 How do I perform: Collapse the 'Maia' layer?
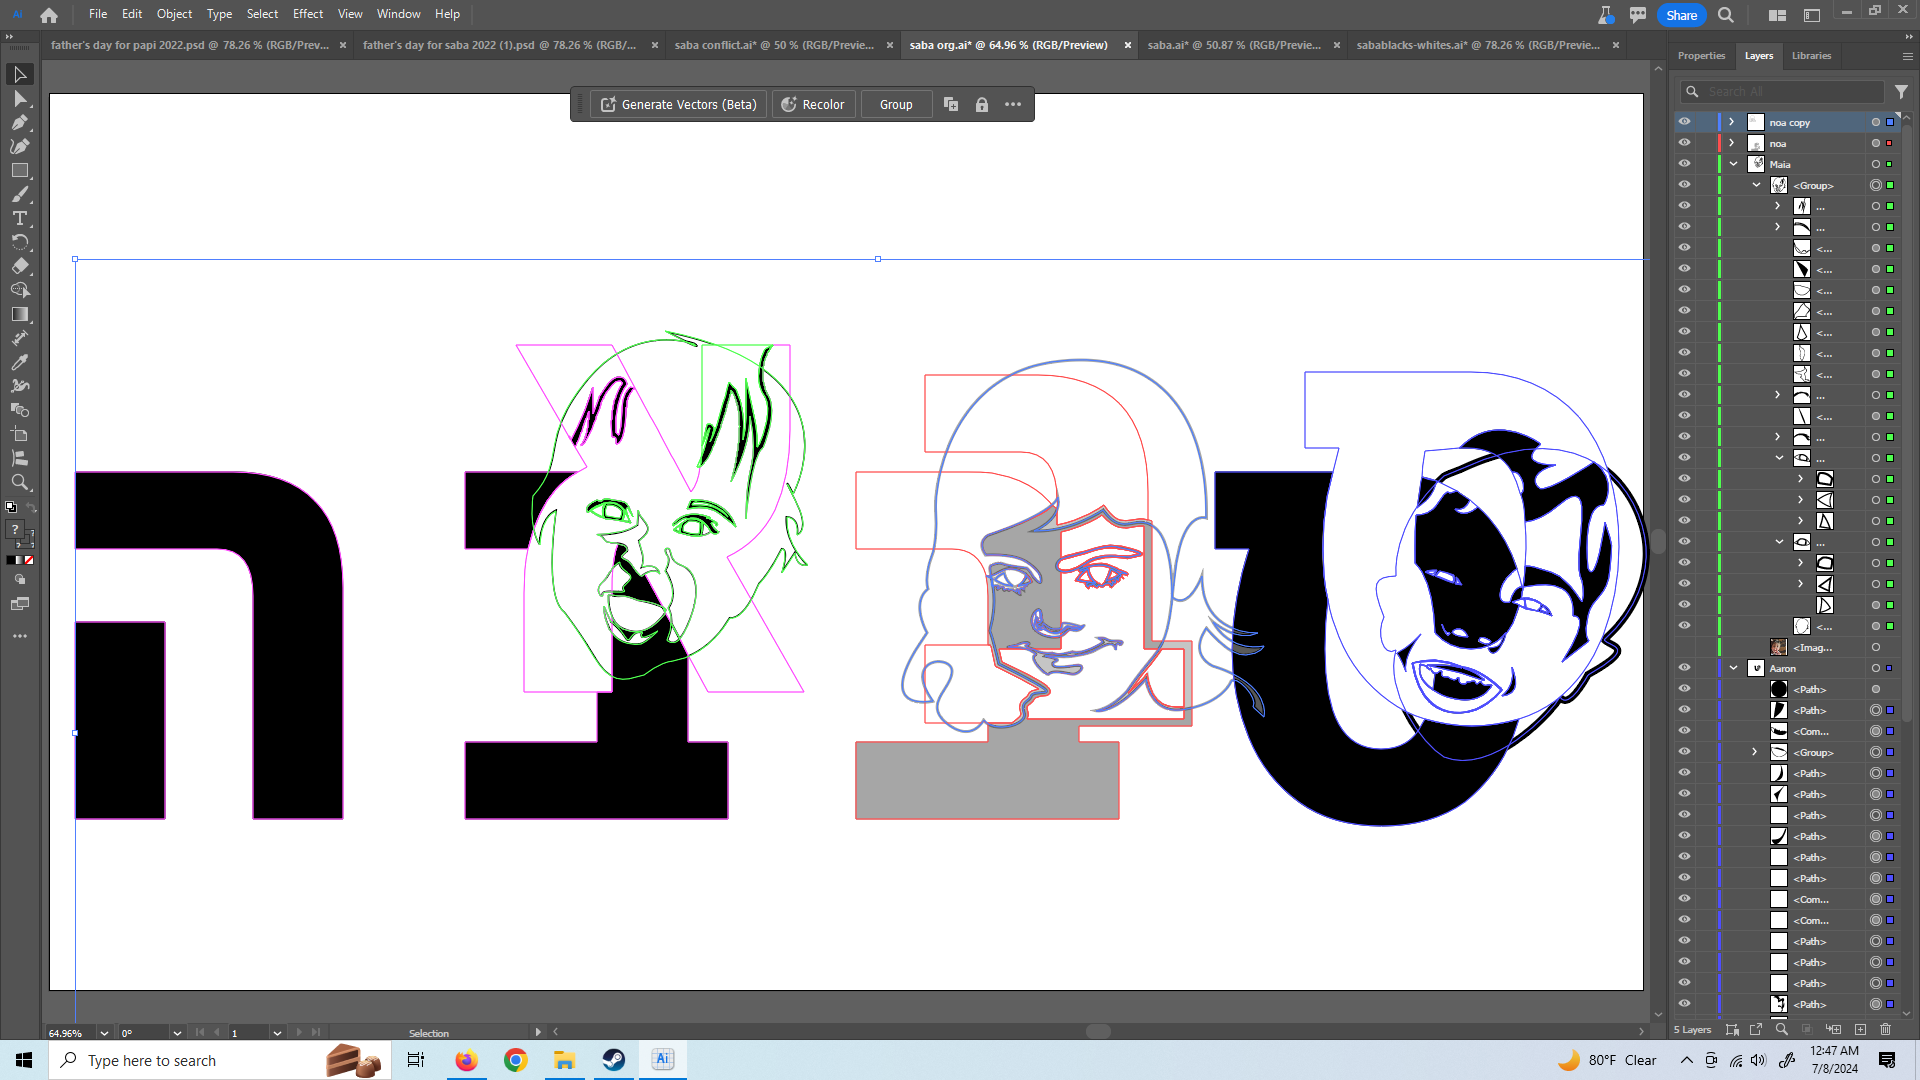[1733, 164]
